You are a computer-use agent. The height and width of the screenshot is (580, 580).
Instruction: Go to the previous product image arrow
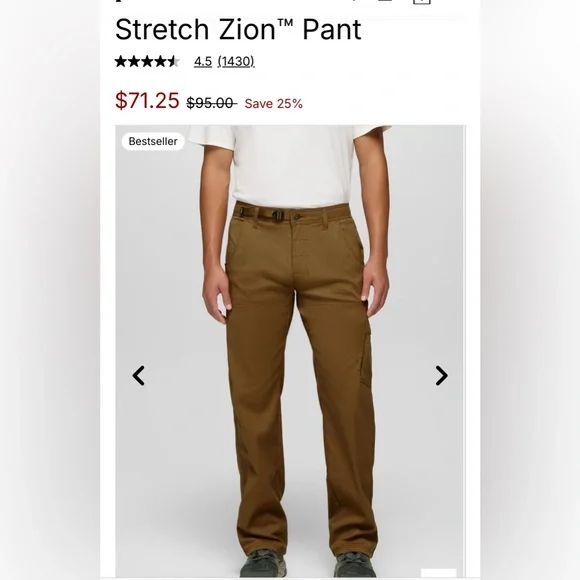pyautogui.click(x=139, y=376)
